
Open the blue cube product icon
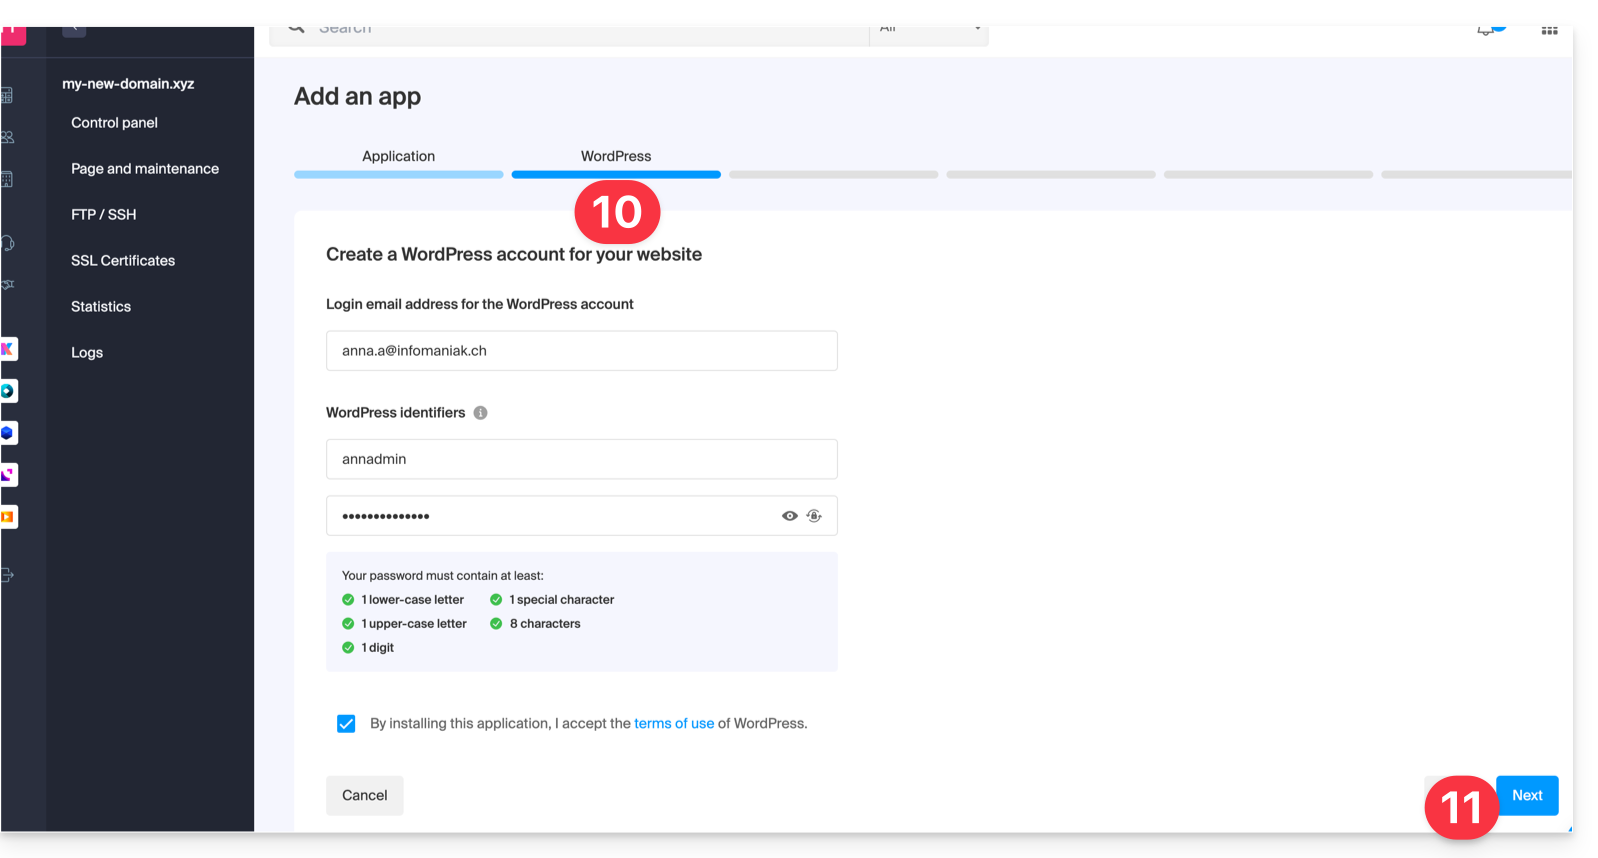click(8, 433)
